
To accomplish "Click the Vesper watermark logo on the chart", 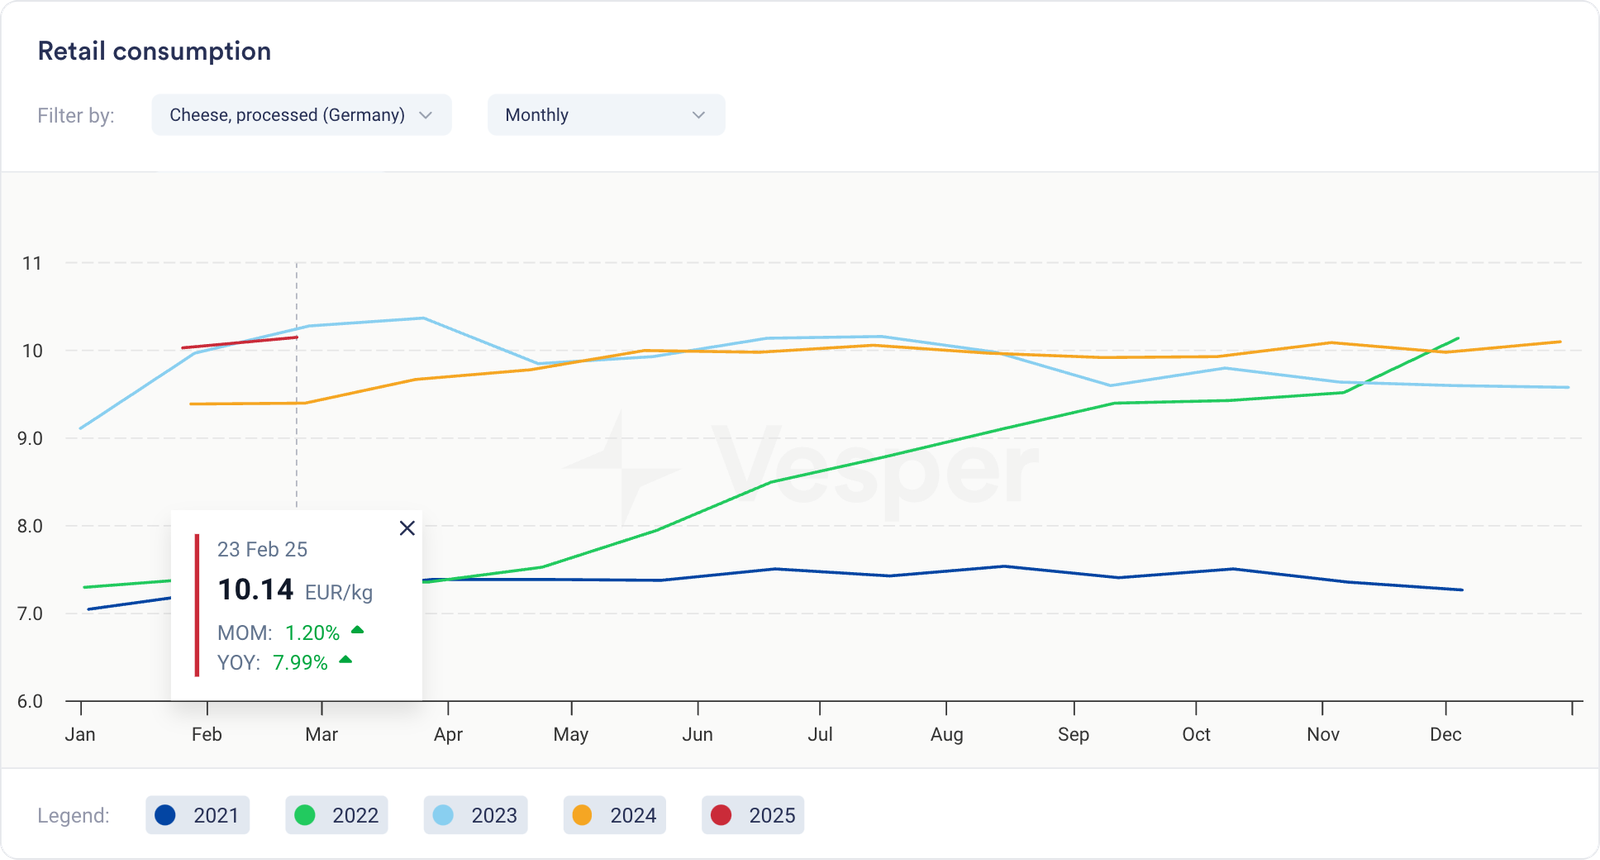I will coord(620,467).
